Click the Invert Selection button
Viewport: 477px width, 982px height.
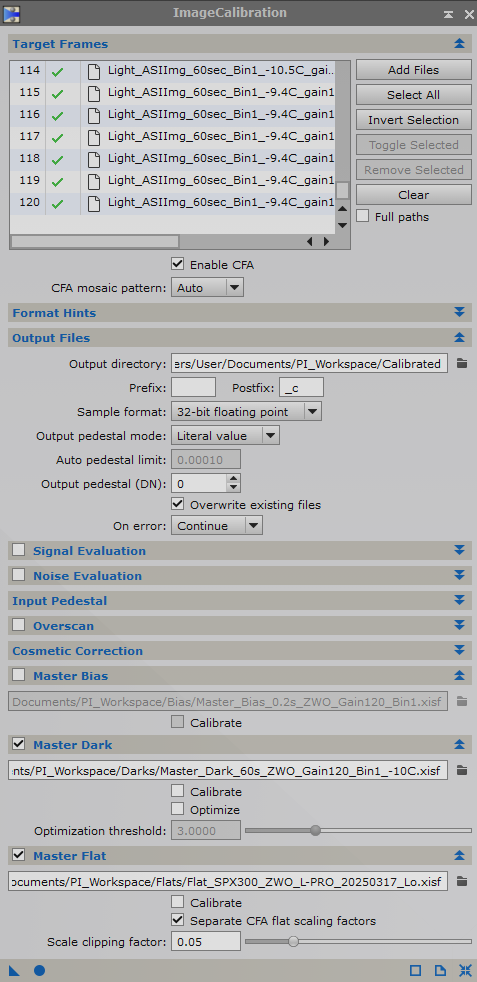click(x=414, y=120)
